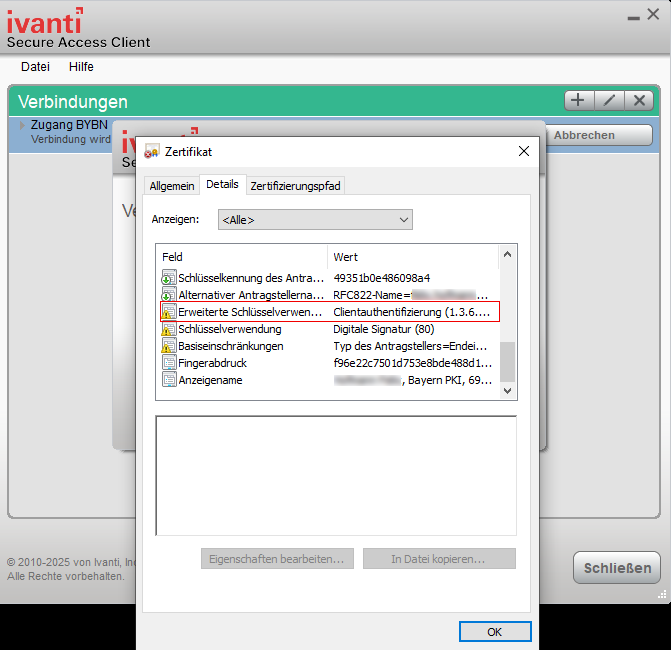The height and width of the screenshot is (650, 671).
Task: Click In Datei kopieren... button
Action: (439, 558)
